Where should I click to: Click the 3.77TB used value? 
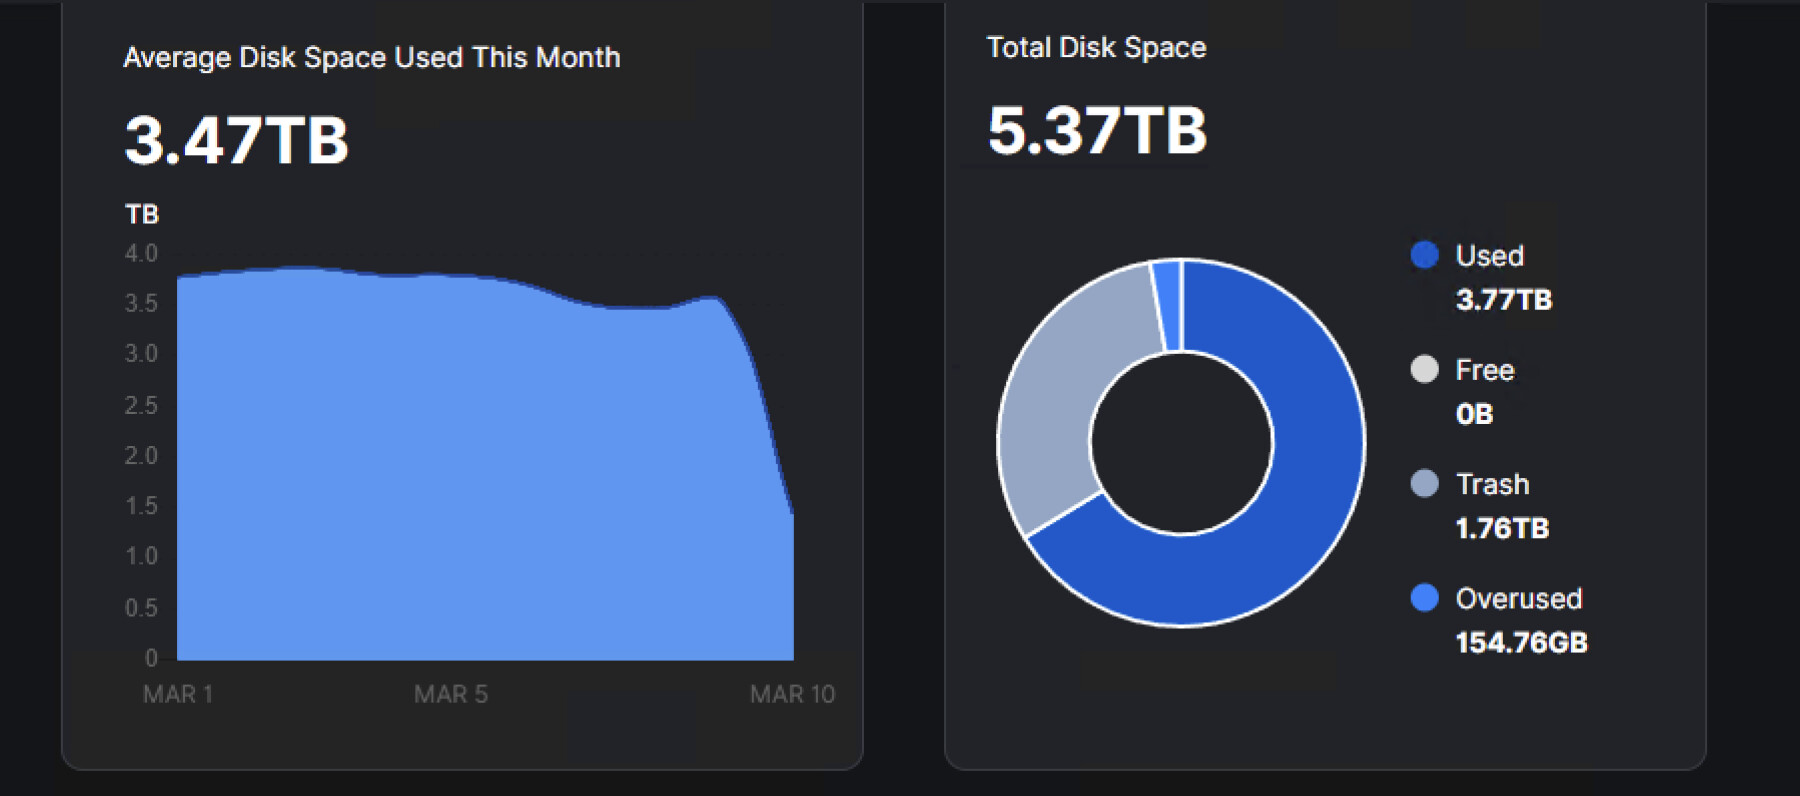[1503, 300]
